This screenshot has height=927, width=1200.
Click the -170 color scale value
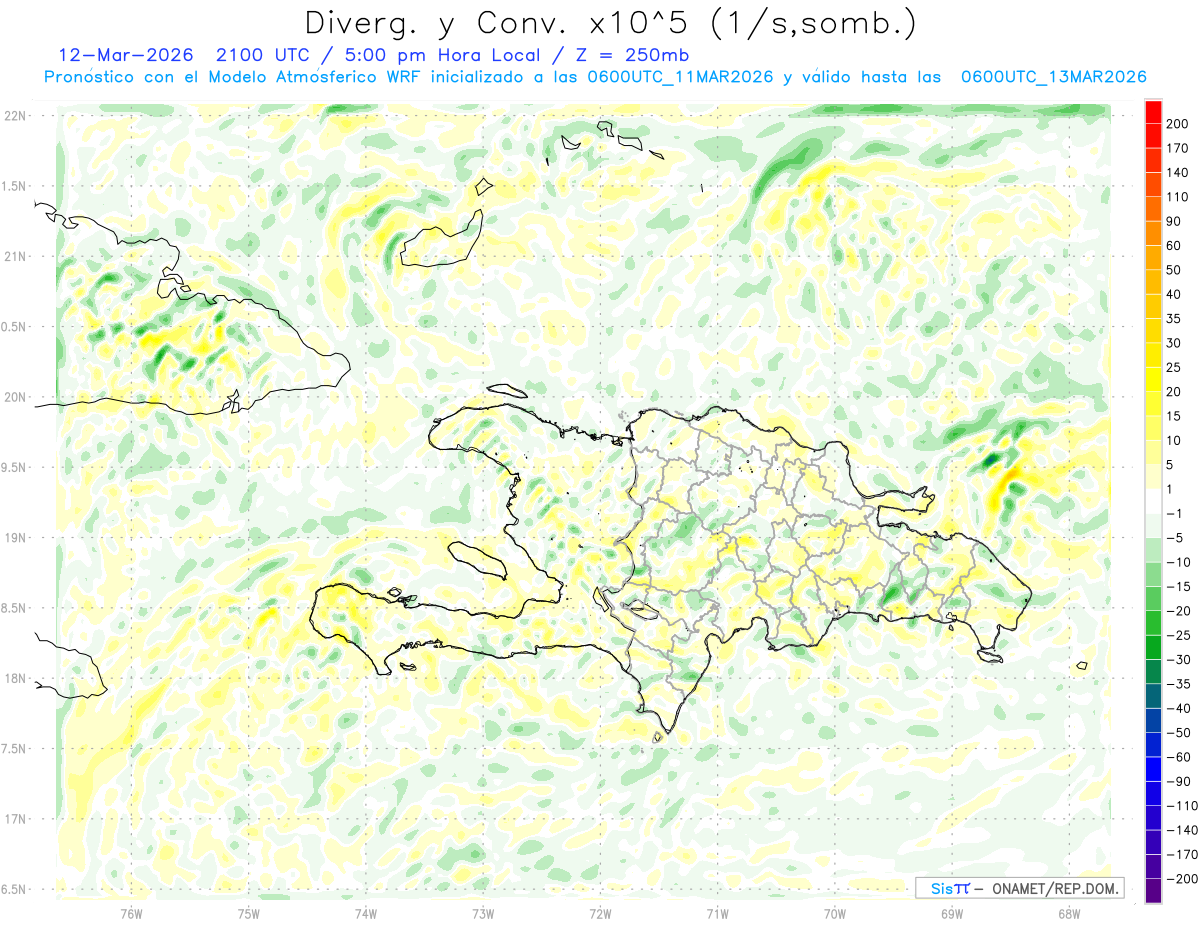pos(1183,854)
